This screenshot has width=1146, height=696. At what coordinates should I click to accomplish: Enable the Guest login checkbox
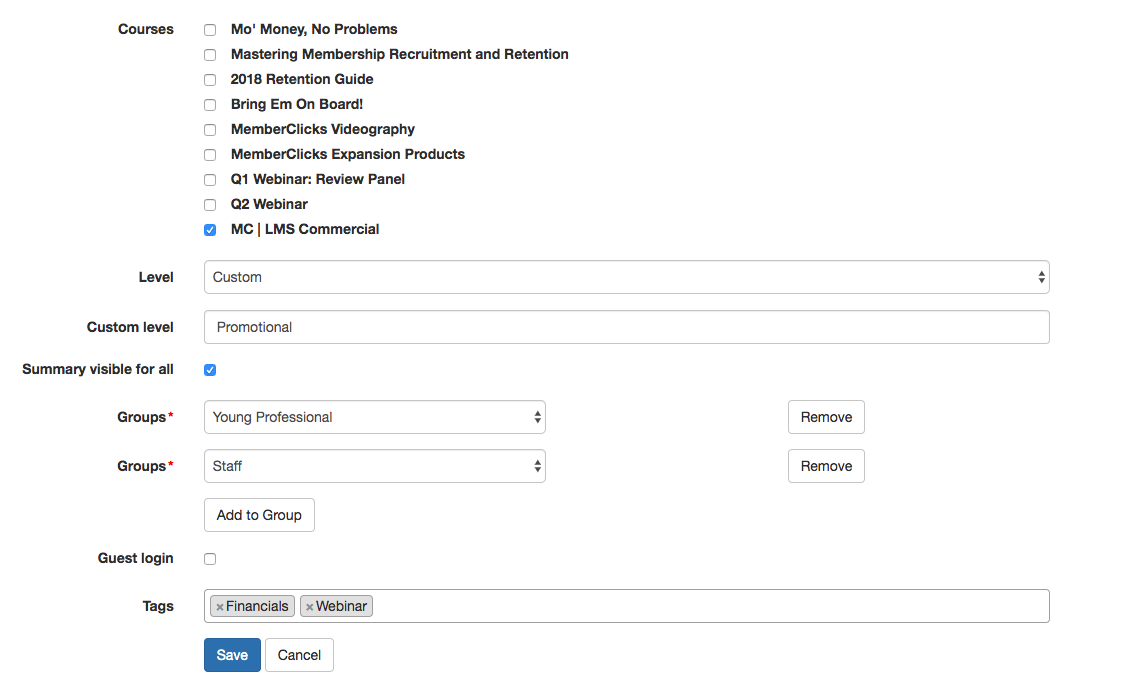pos(210,559)
